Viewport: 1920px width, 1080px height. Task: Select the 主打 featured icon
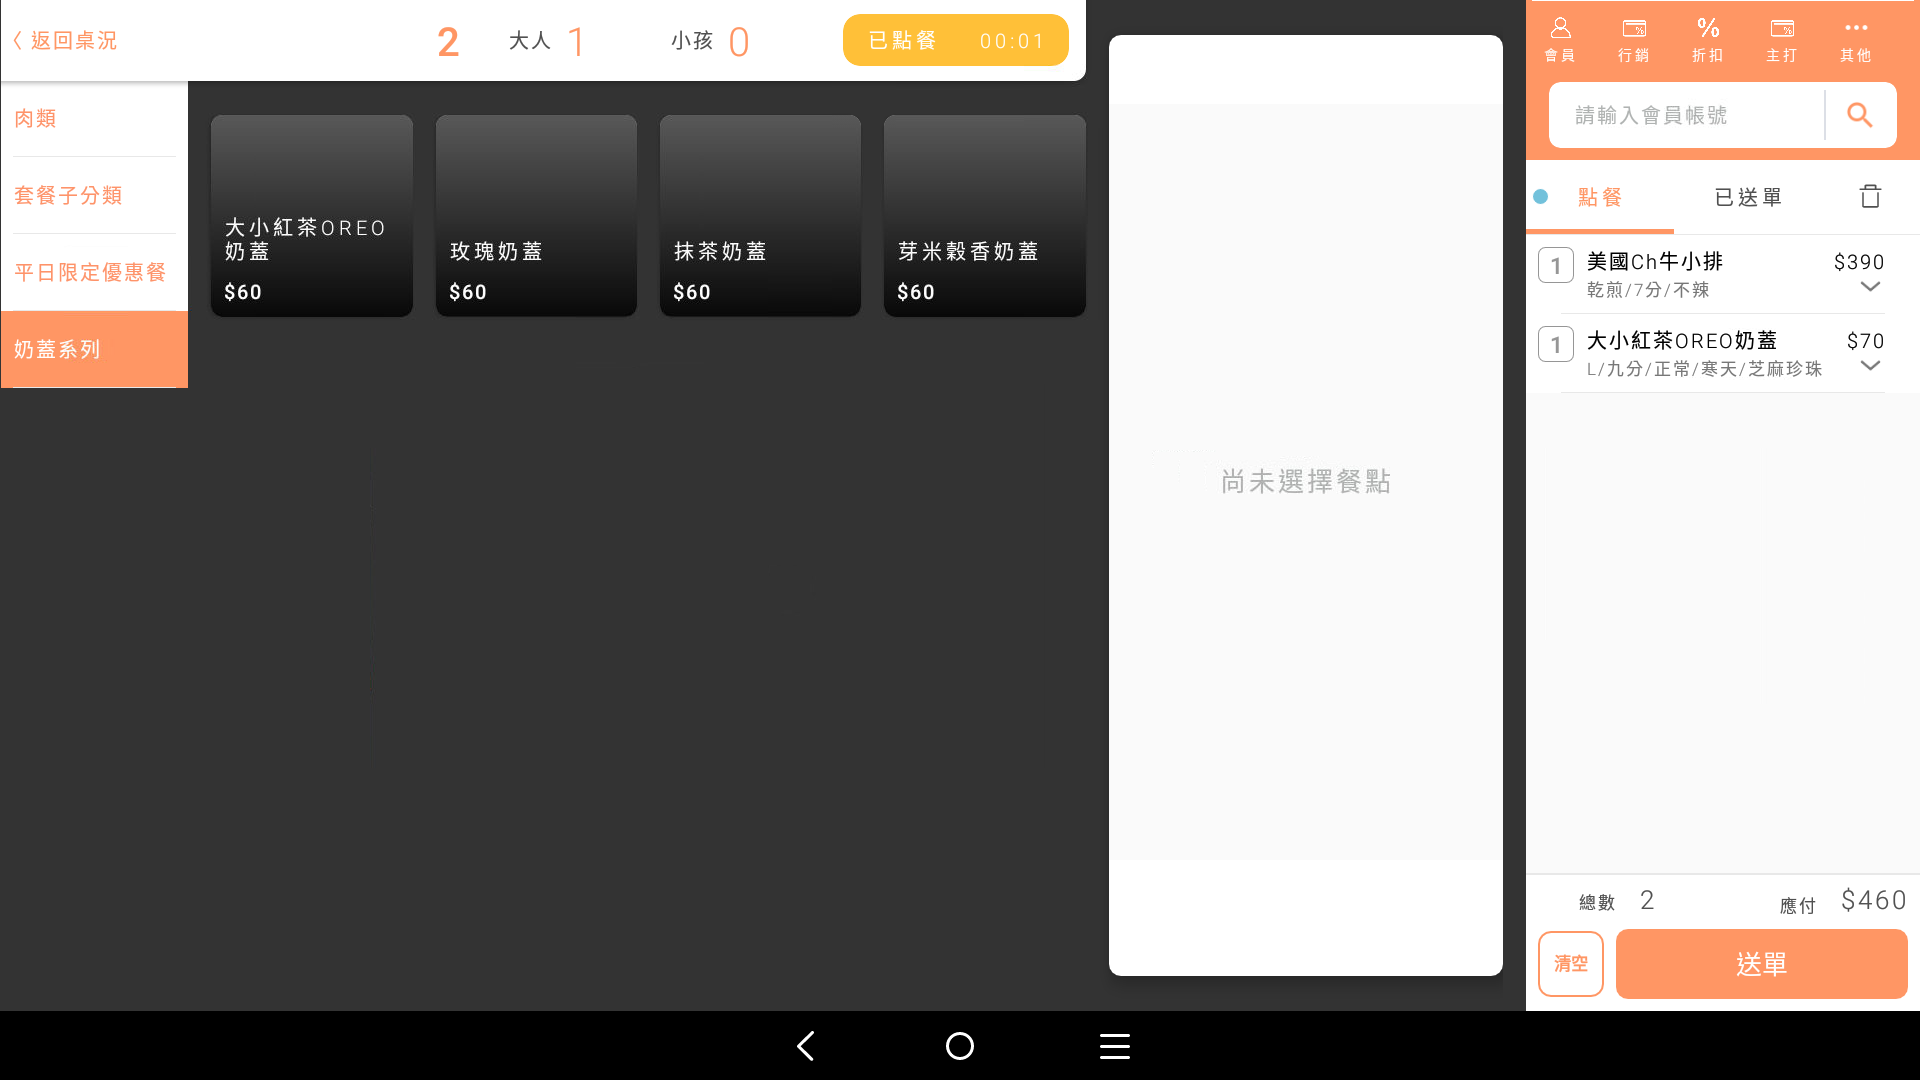(1782, 39)
